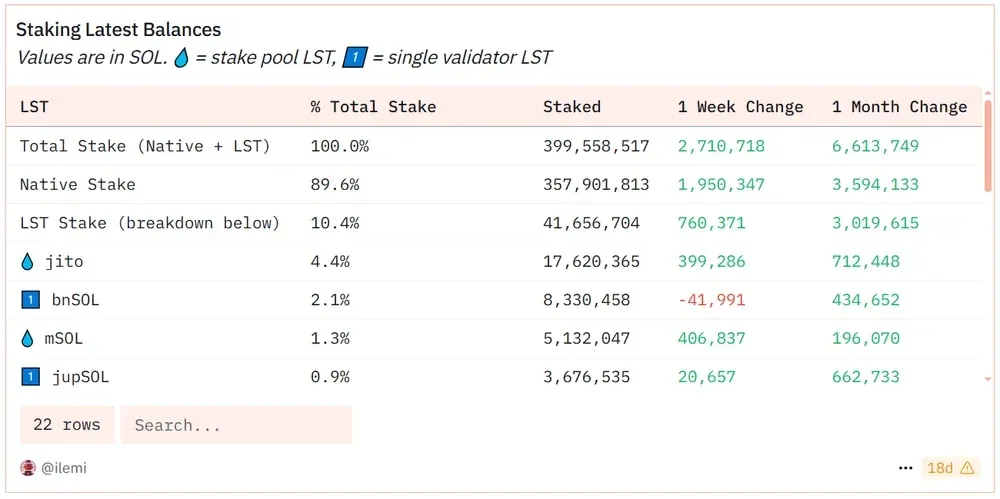Click the 10.4% cell for LST Stake

pyautogui.click(x=335, y=223)
